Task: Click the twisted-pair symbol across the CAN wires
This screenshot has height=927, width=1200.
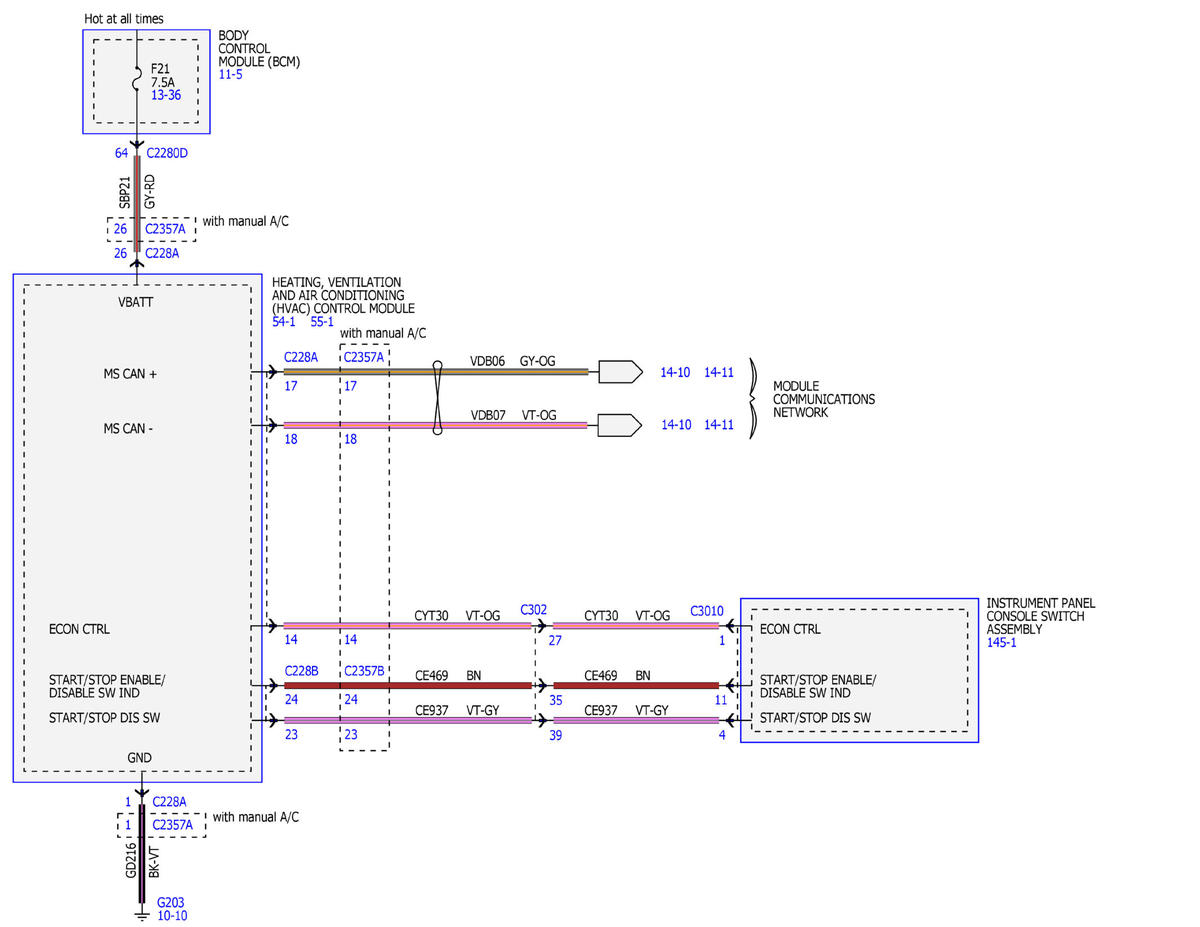Action: tap(437, 398)
